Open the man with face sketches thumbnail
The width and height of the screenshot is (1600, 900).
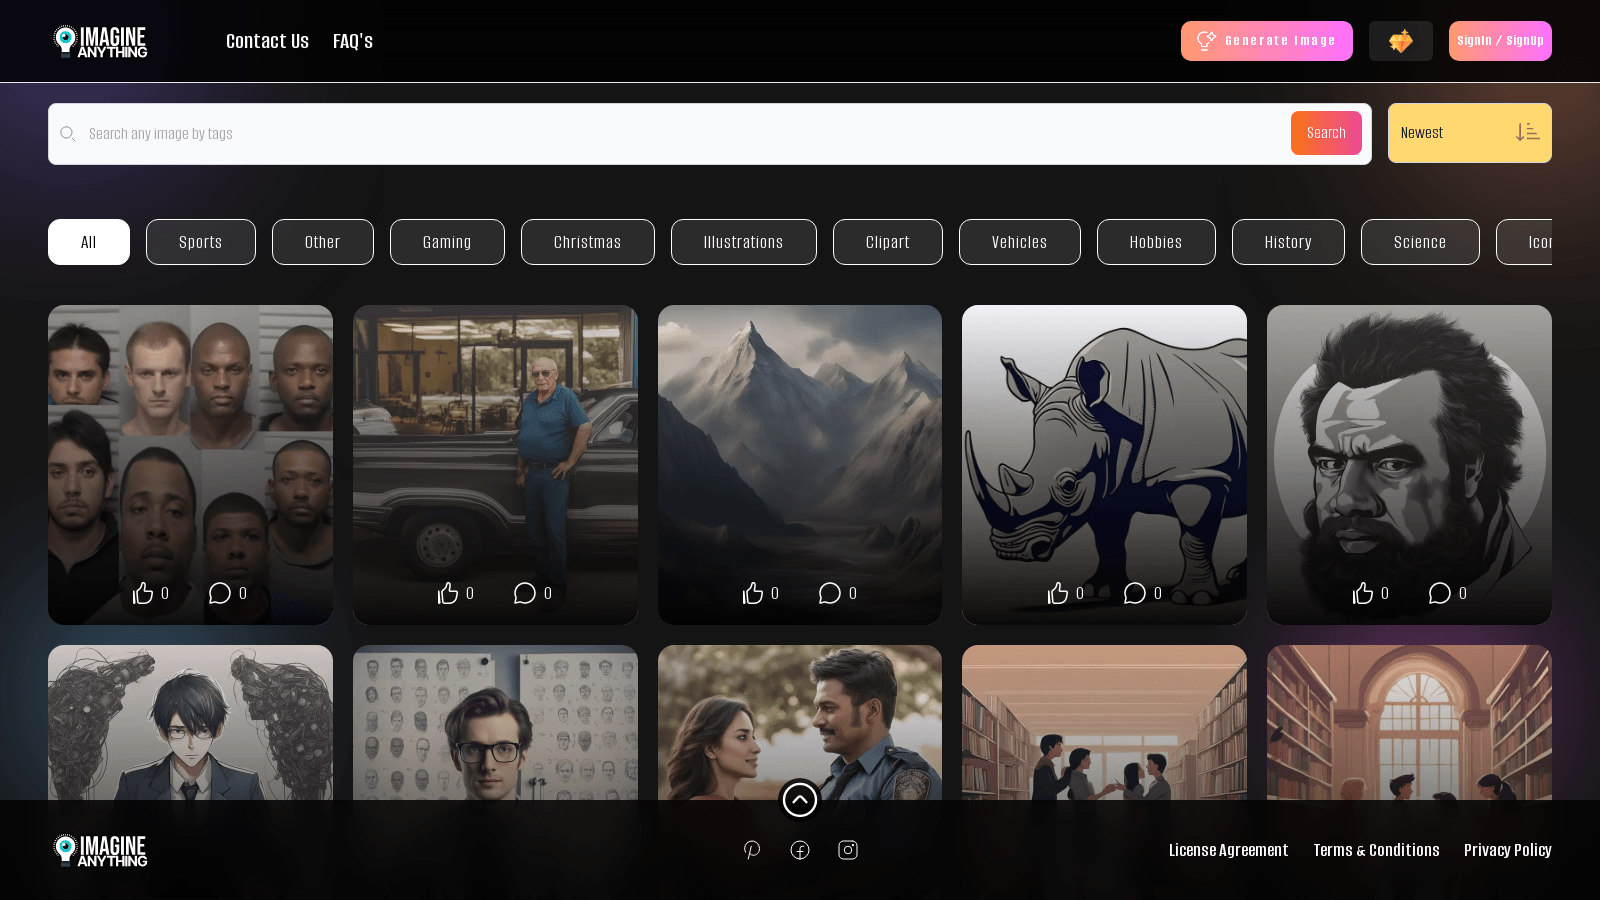point(495,722)
